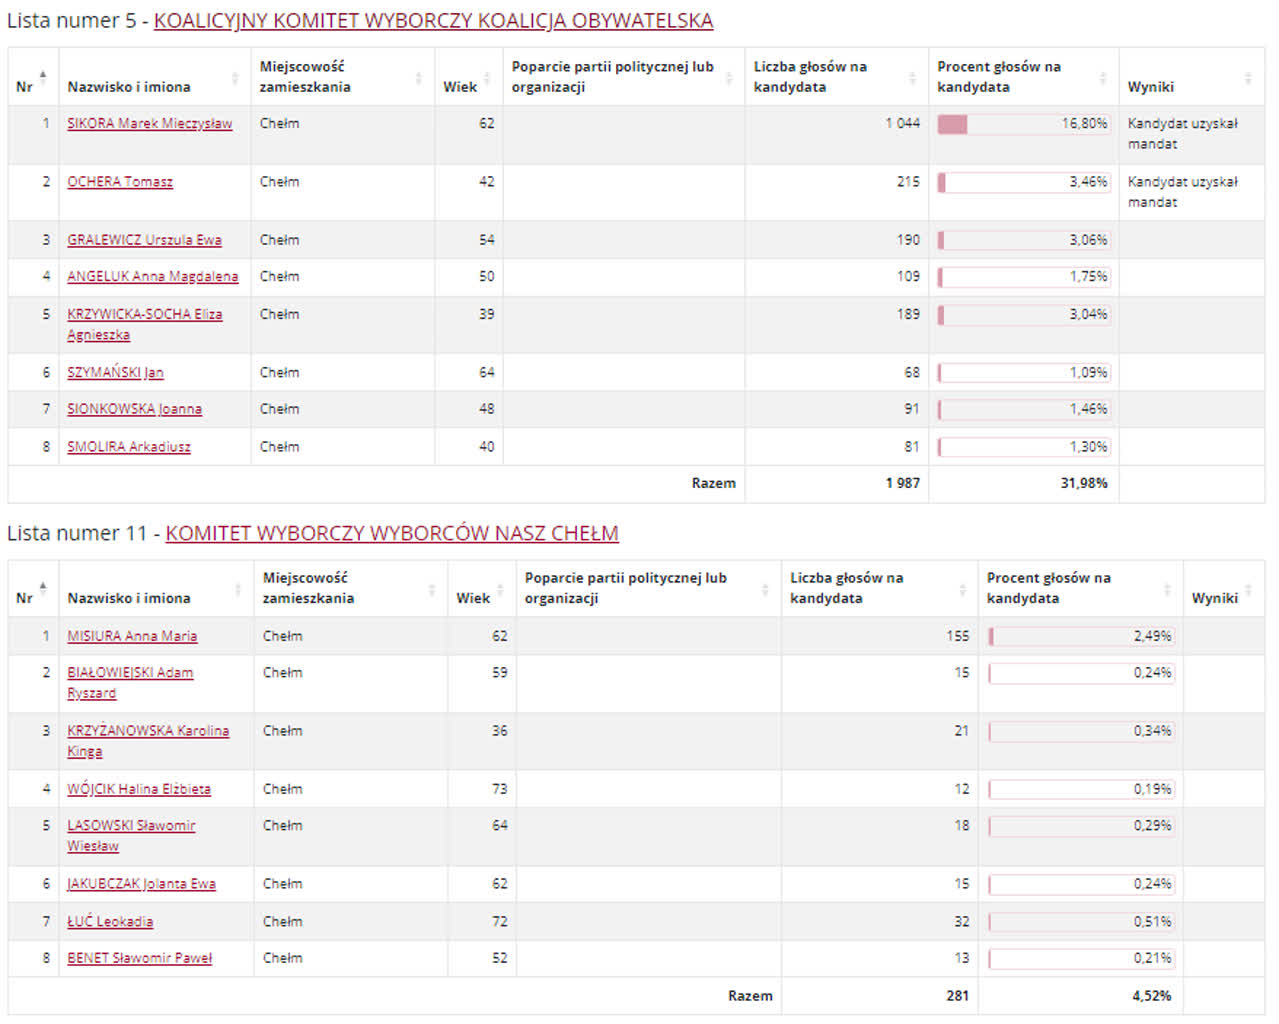Sort Koalicja Obywatelska table by Wyniki column
1279x1024 pixels.
click(x=1247, y=78)
